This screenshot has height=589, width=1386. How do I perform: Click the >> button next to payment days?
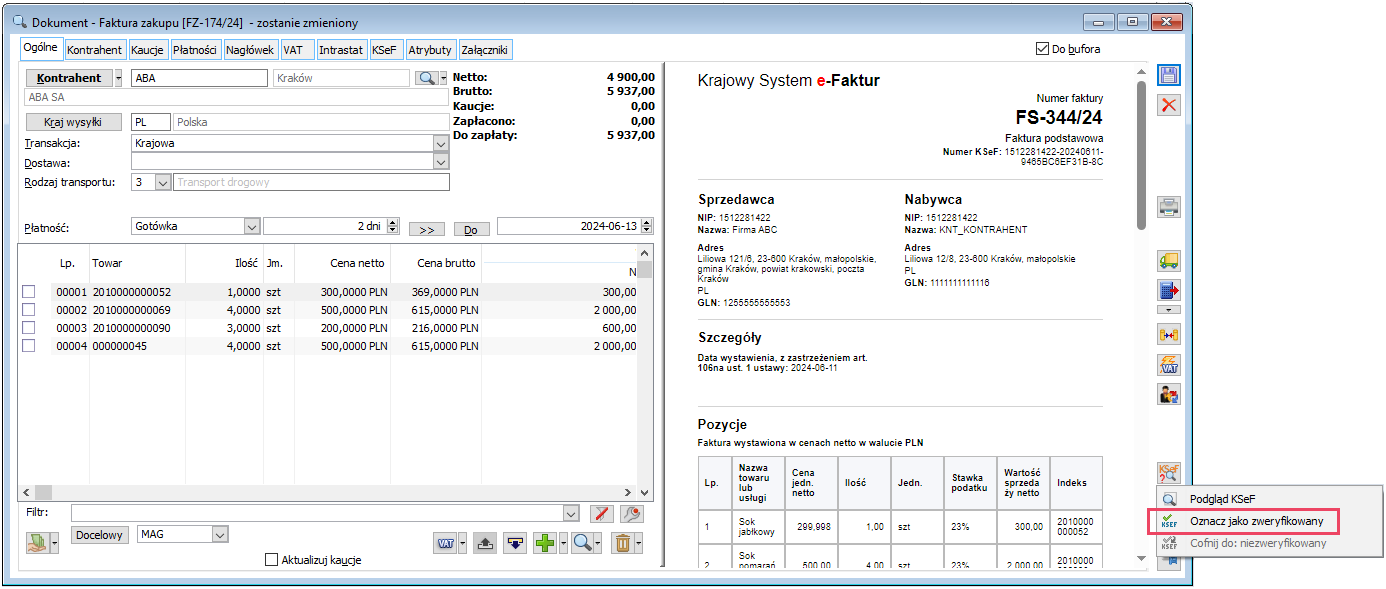click(426, 229)
